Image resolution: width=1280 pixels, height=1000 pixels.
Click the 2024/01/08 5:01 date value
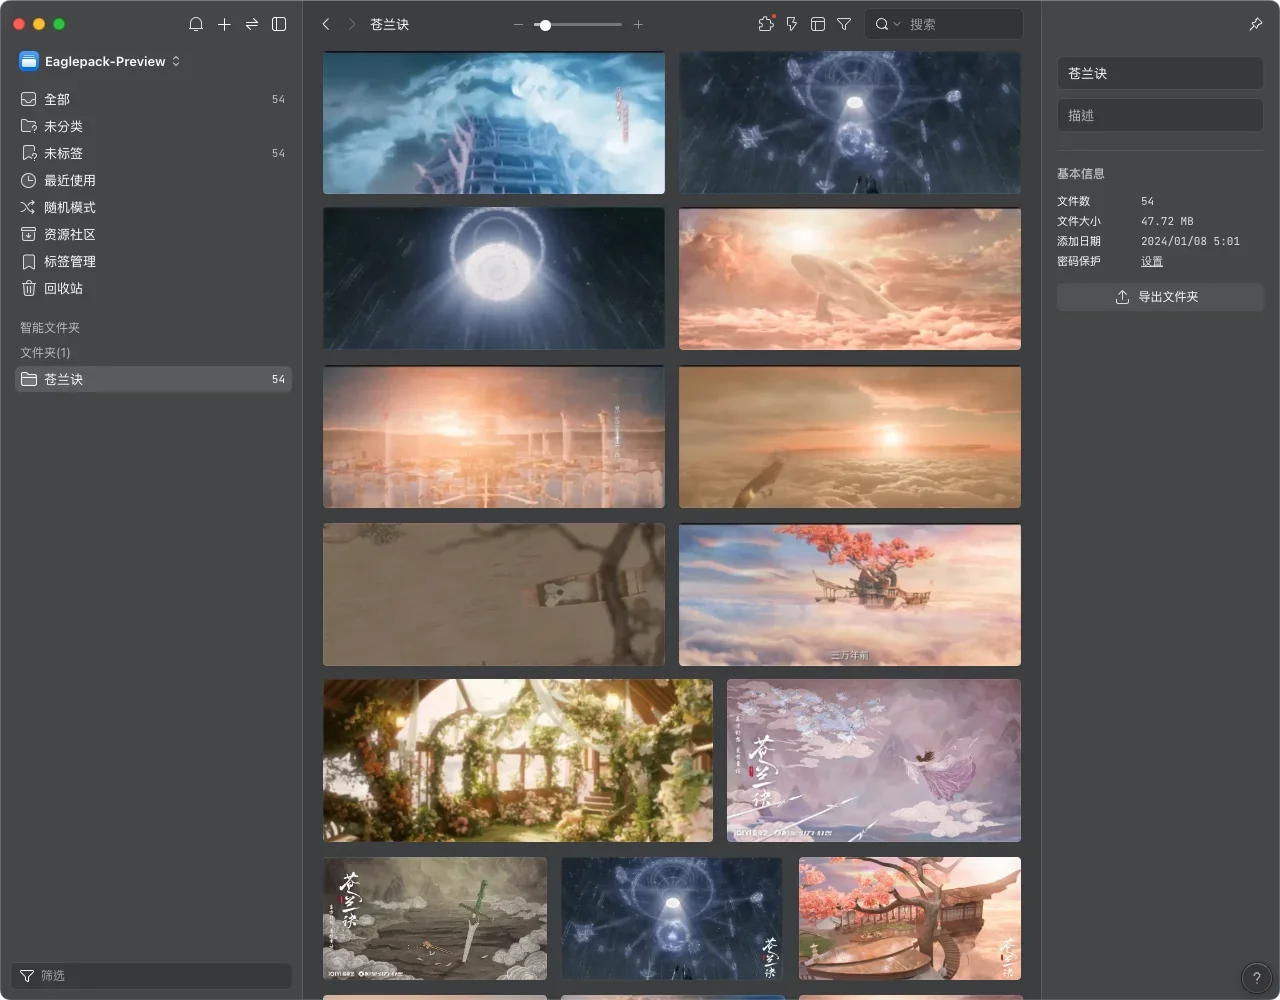point(1190,241)
